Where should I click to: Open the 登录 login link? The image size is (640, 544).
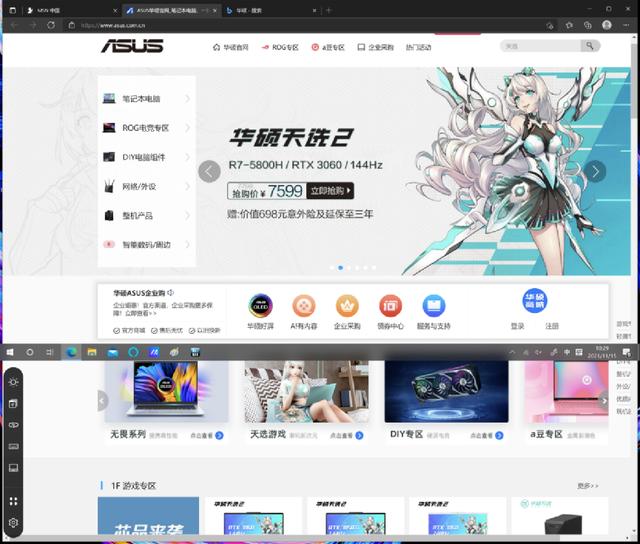[x=517, y=326]
